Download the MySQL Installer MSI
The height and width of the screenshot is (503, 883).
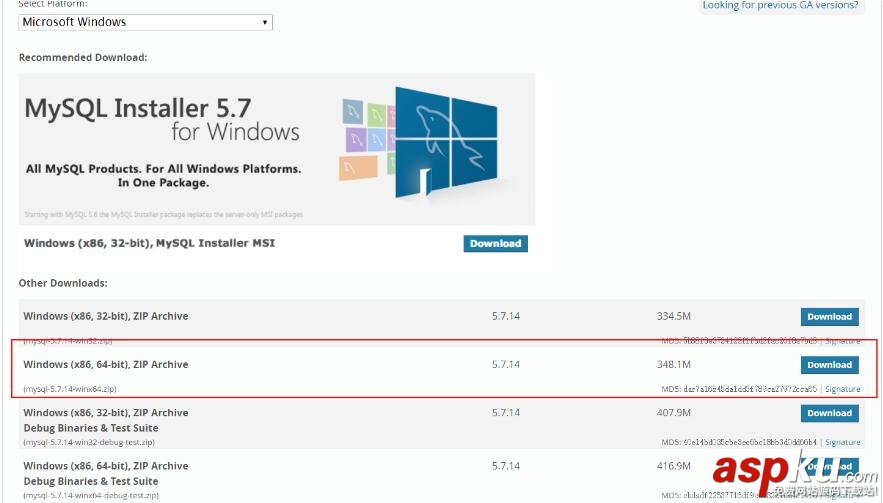(x=496, y=243)
